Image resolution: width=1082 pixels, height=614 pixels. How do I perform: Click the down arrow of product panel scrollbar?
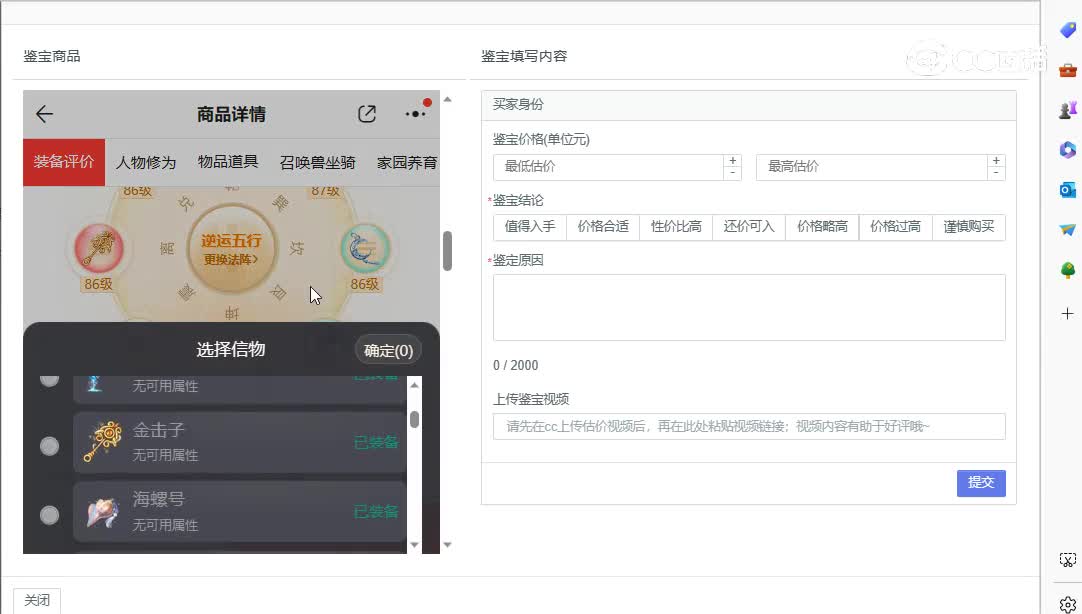click(x=447, y=545)
